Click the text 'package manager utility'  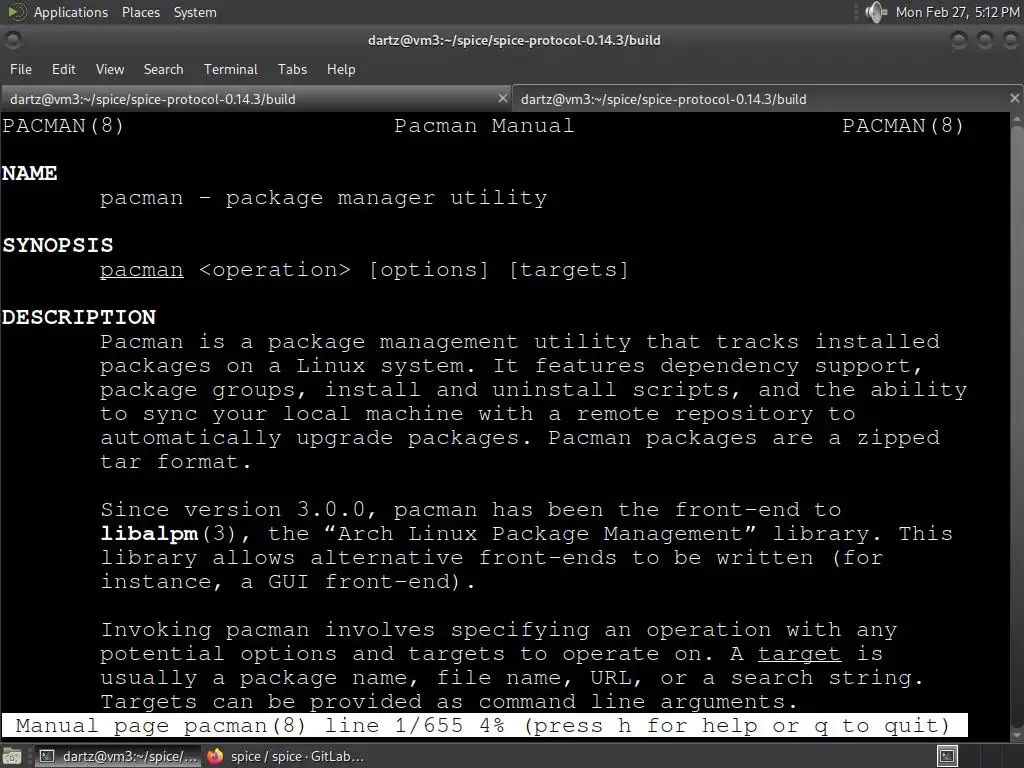coord(387,198)
